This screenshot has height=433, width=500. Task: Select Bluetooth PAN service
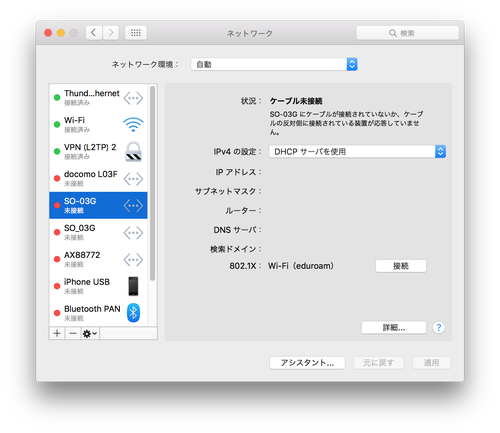(x=98, y=313)
